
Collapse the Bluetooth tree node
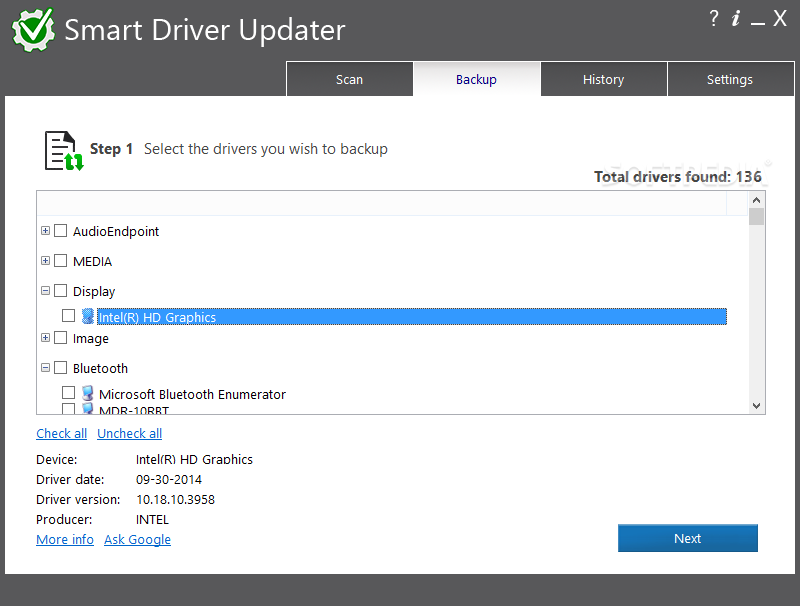coord(45,367)
